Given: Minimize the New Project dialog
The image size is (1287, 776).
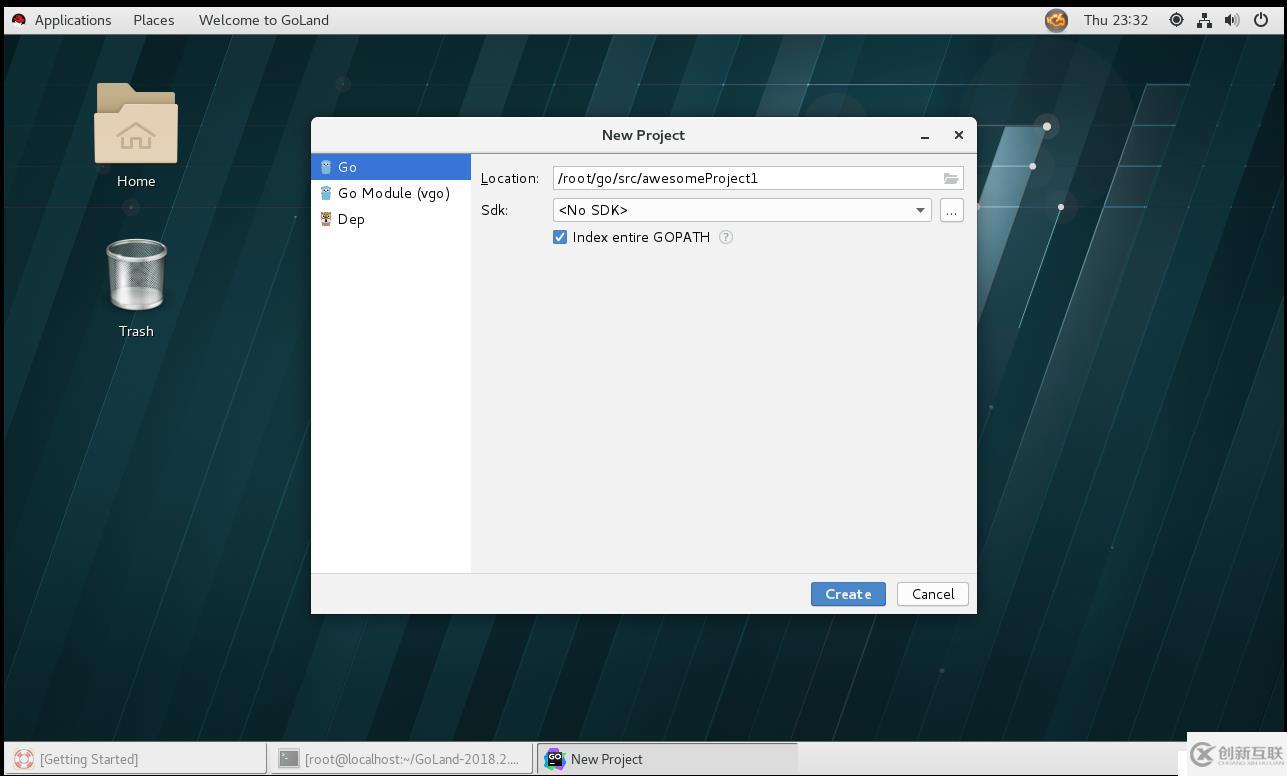Looking at the screenshot, I should (925, 135).
